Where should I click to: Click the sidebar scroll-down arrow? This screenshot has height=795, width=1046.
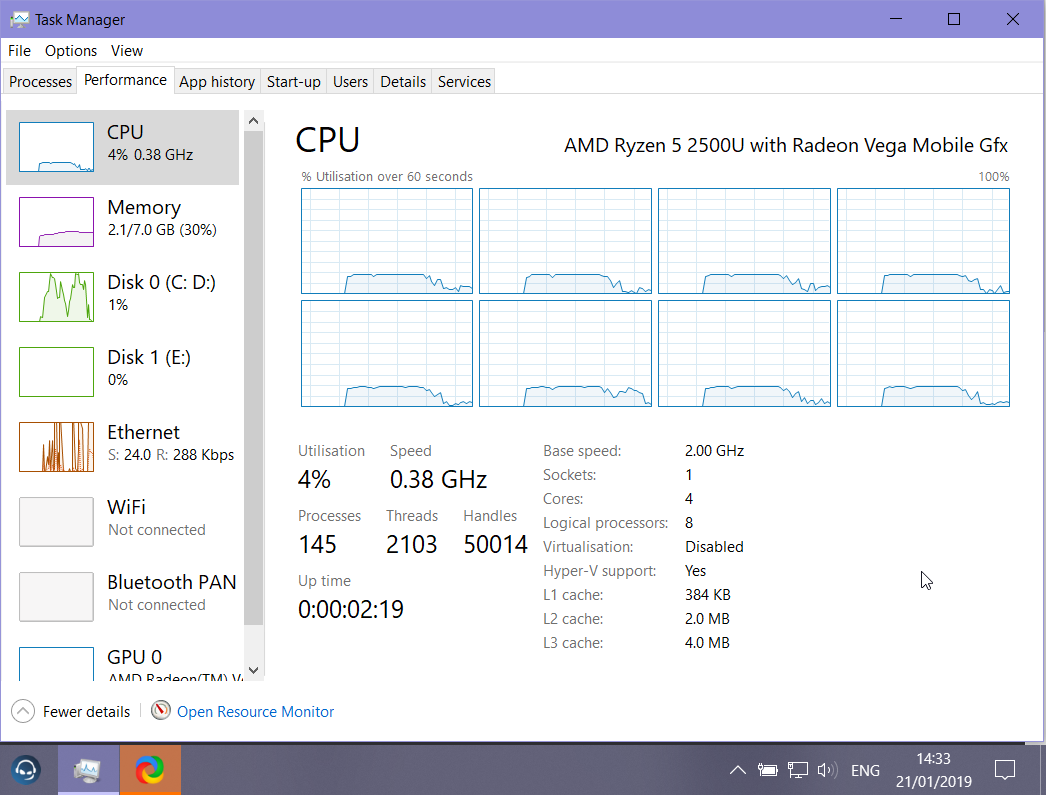[253, 669]
